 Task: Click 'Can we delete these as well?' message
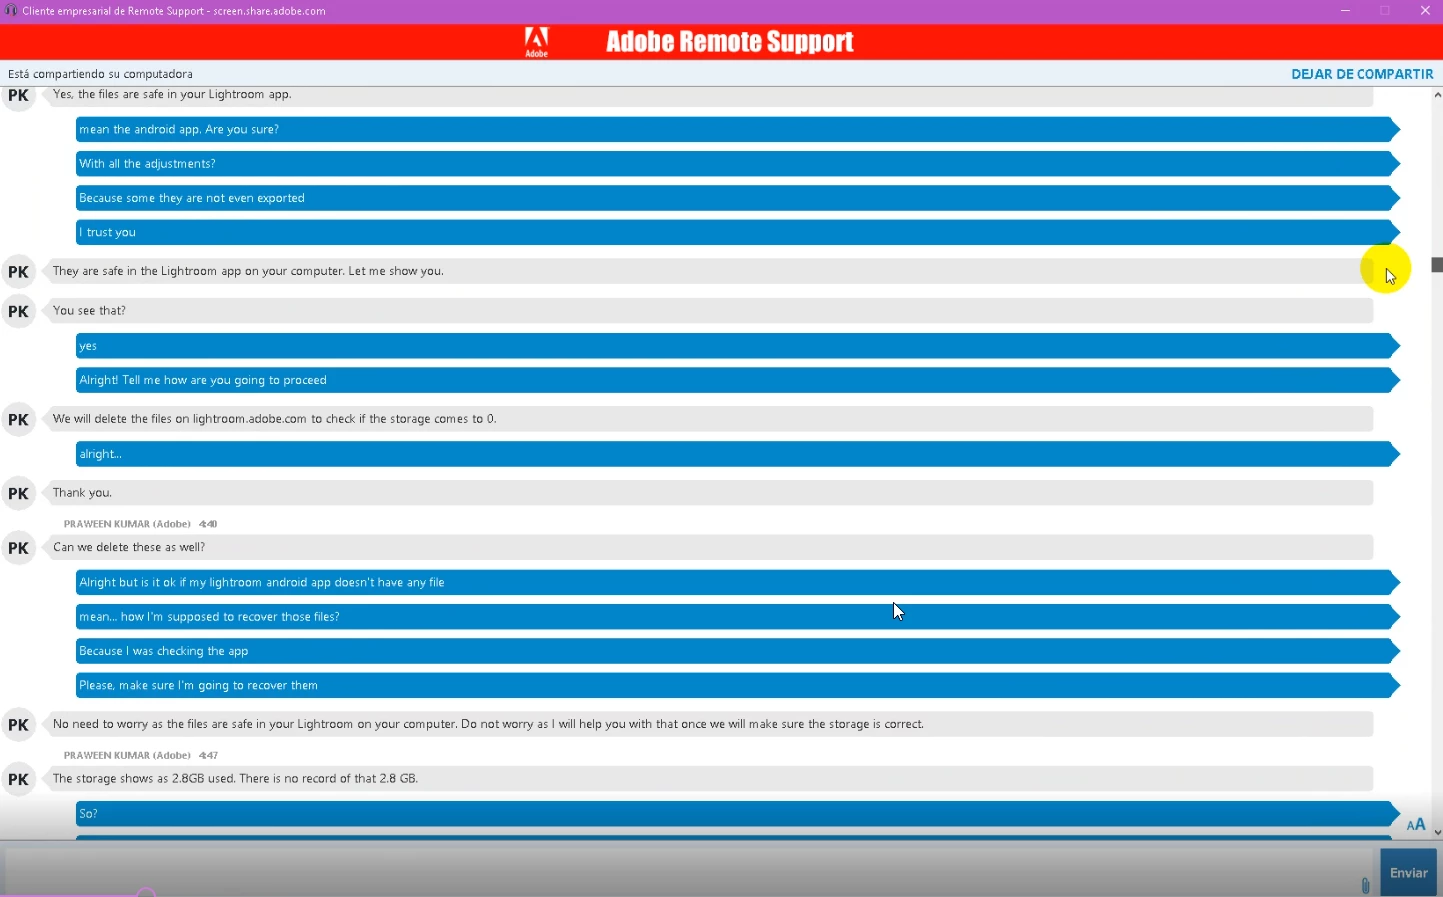pos(709,547)
